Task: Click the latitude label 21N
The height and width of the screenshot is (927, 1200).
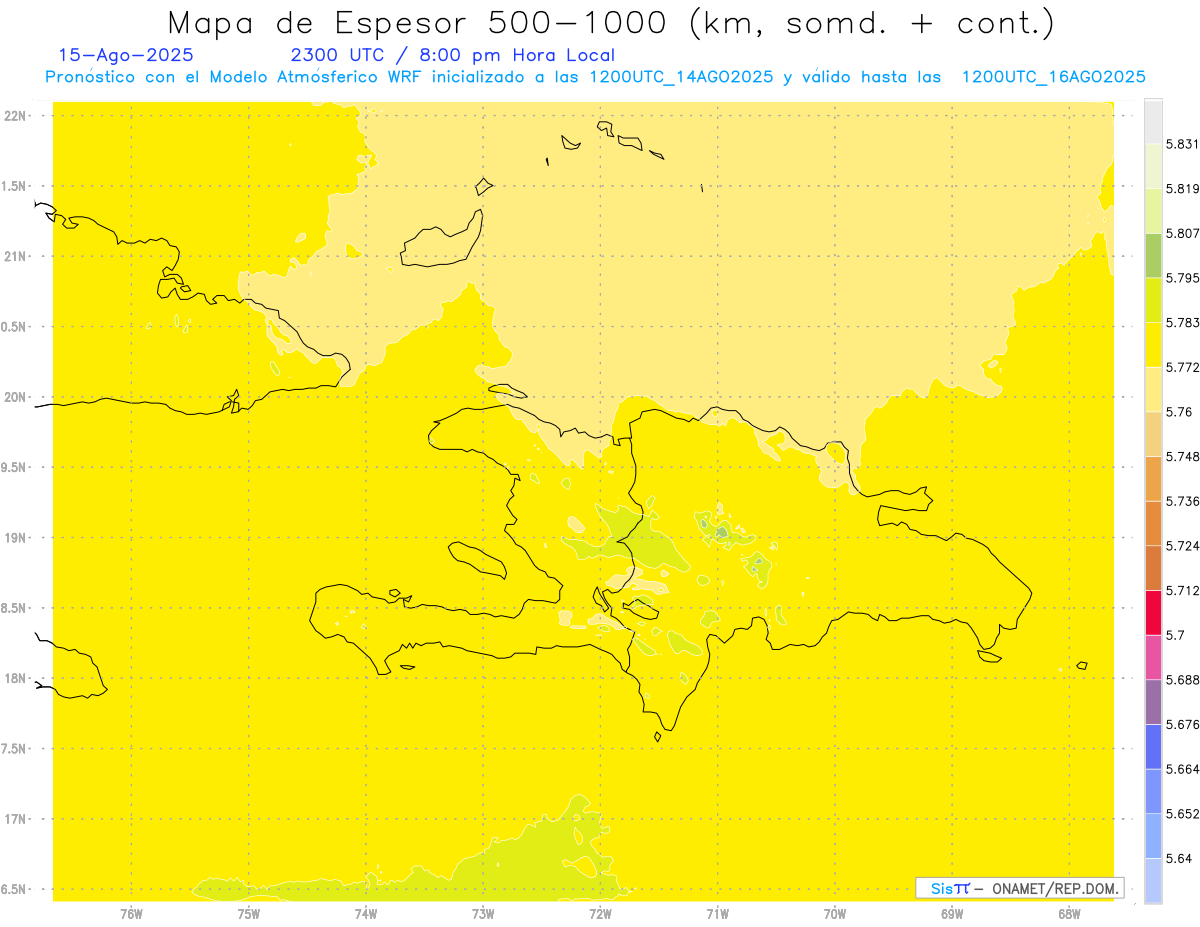Action: coord(15,256)
